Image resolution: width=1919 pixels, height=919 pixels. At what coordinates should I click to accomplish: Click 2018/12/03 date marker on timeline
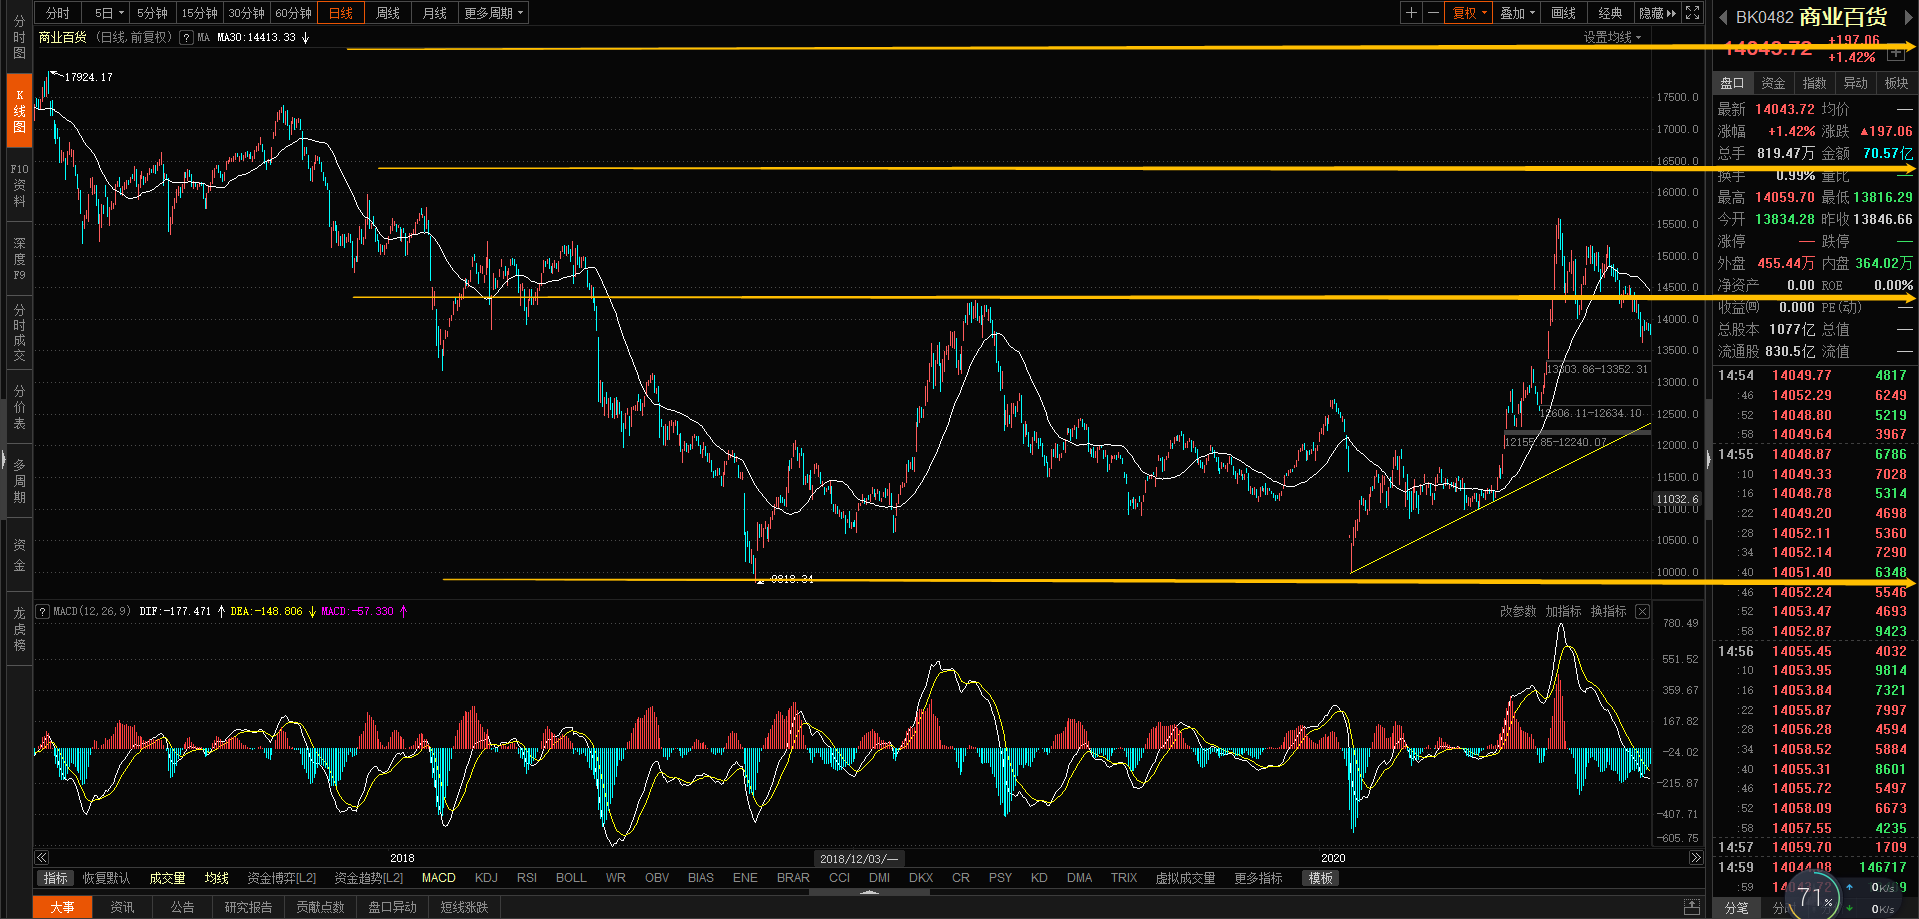tap(860, 858)
